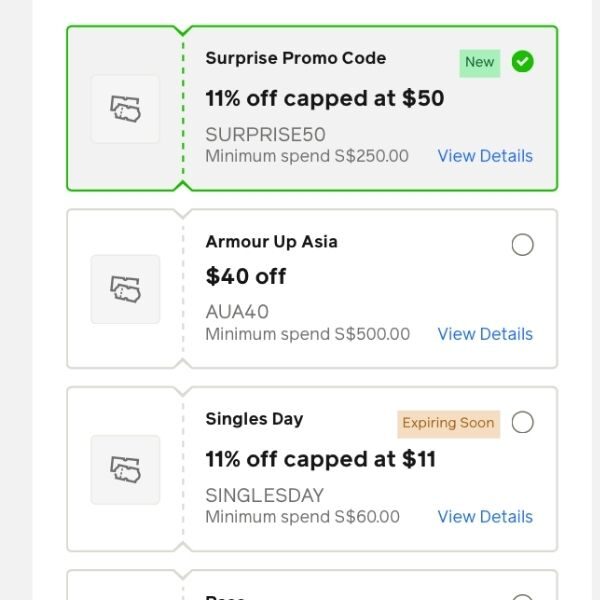Screen dimensions: 600x600
Task: Click the green New badge
Action: (479, 62)
